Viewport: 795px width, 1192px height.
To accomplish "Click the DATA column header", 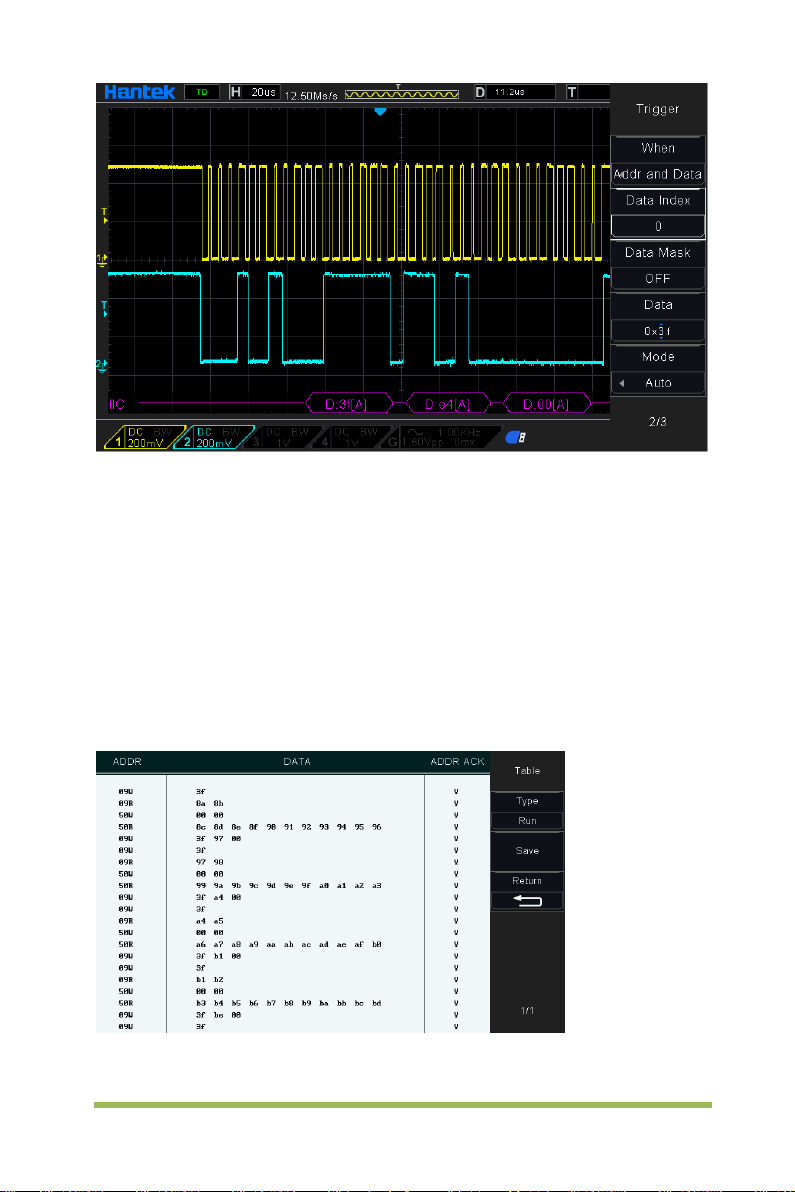I will click(x=296, y=762).
